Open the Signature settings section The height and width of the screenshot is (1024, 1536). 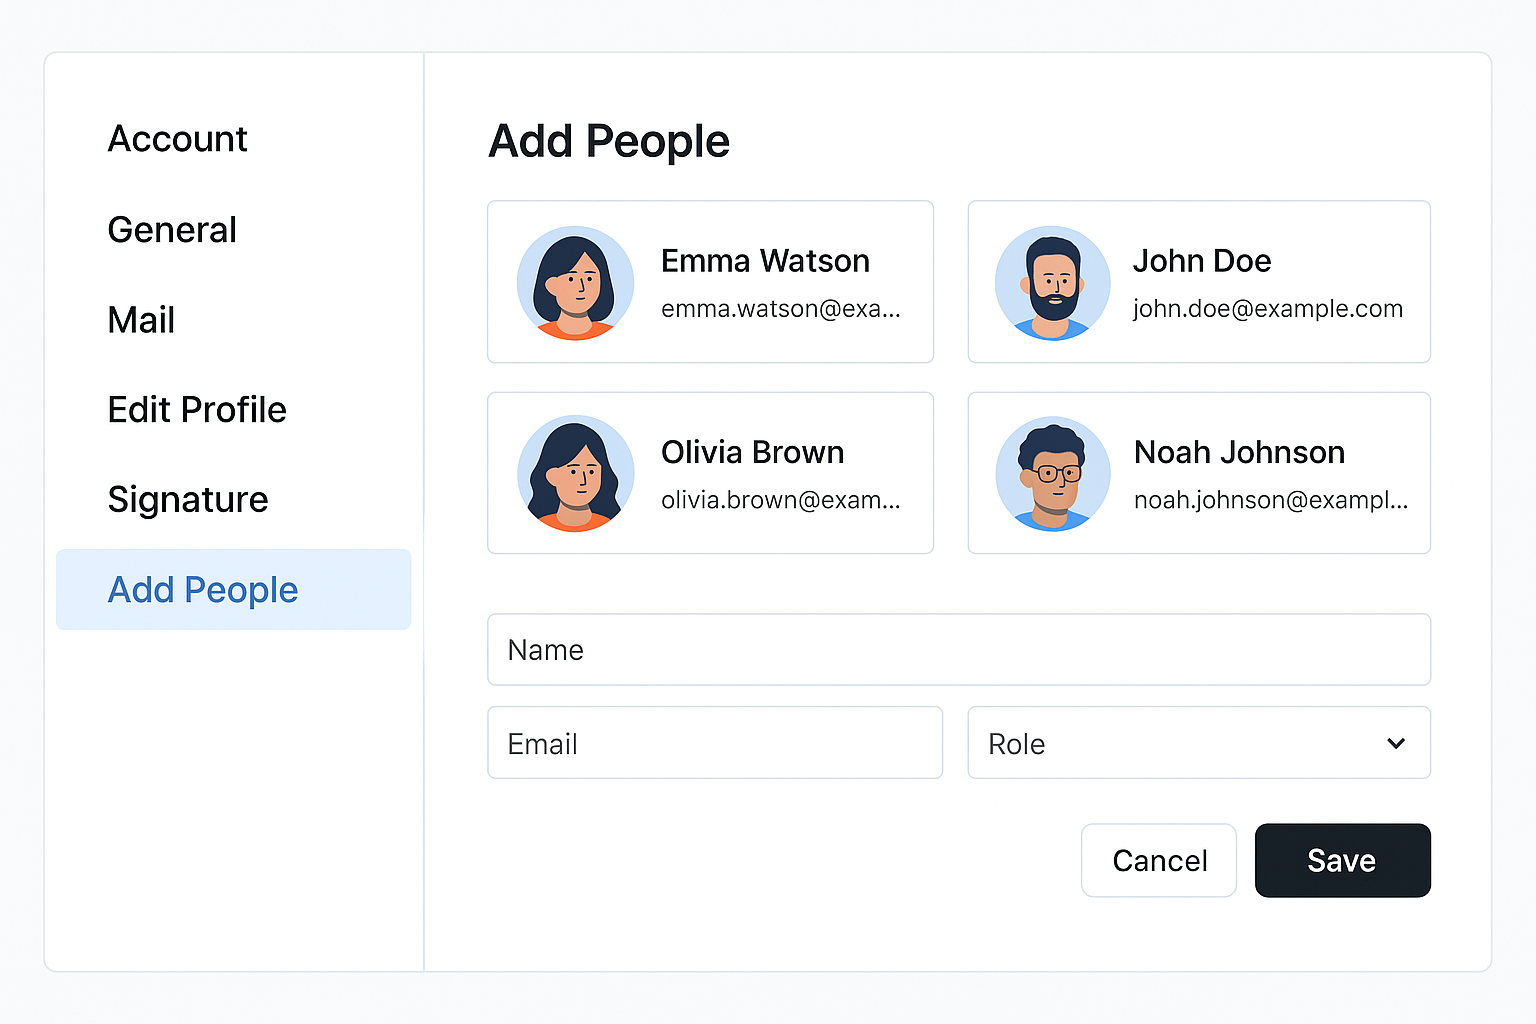(x=187, y=500)
